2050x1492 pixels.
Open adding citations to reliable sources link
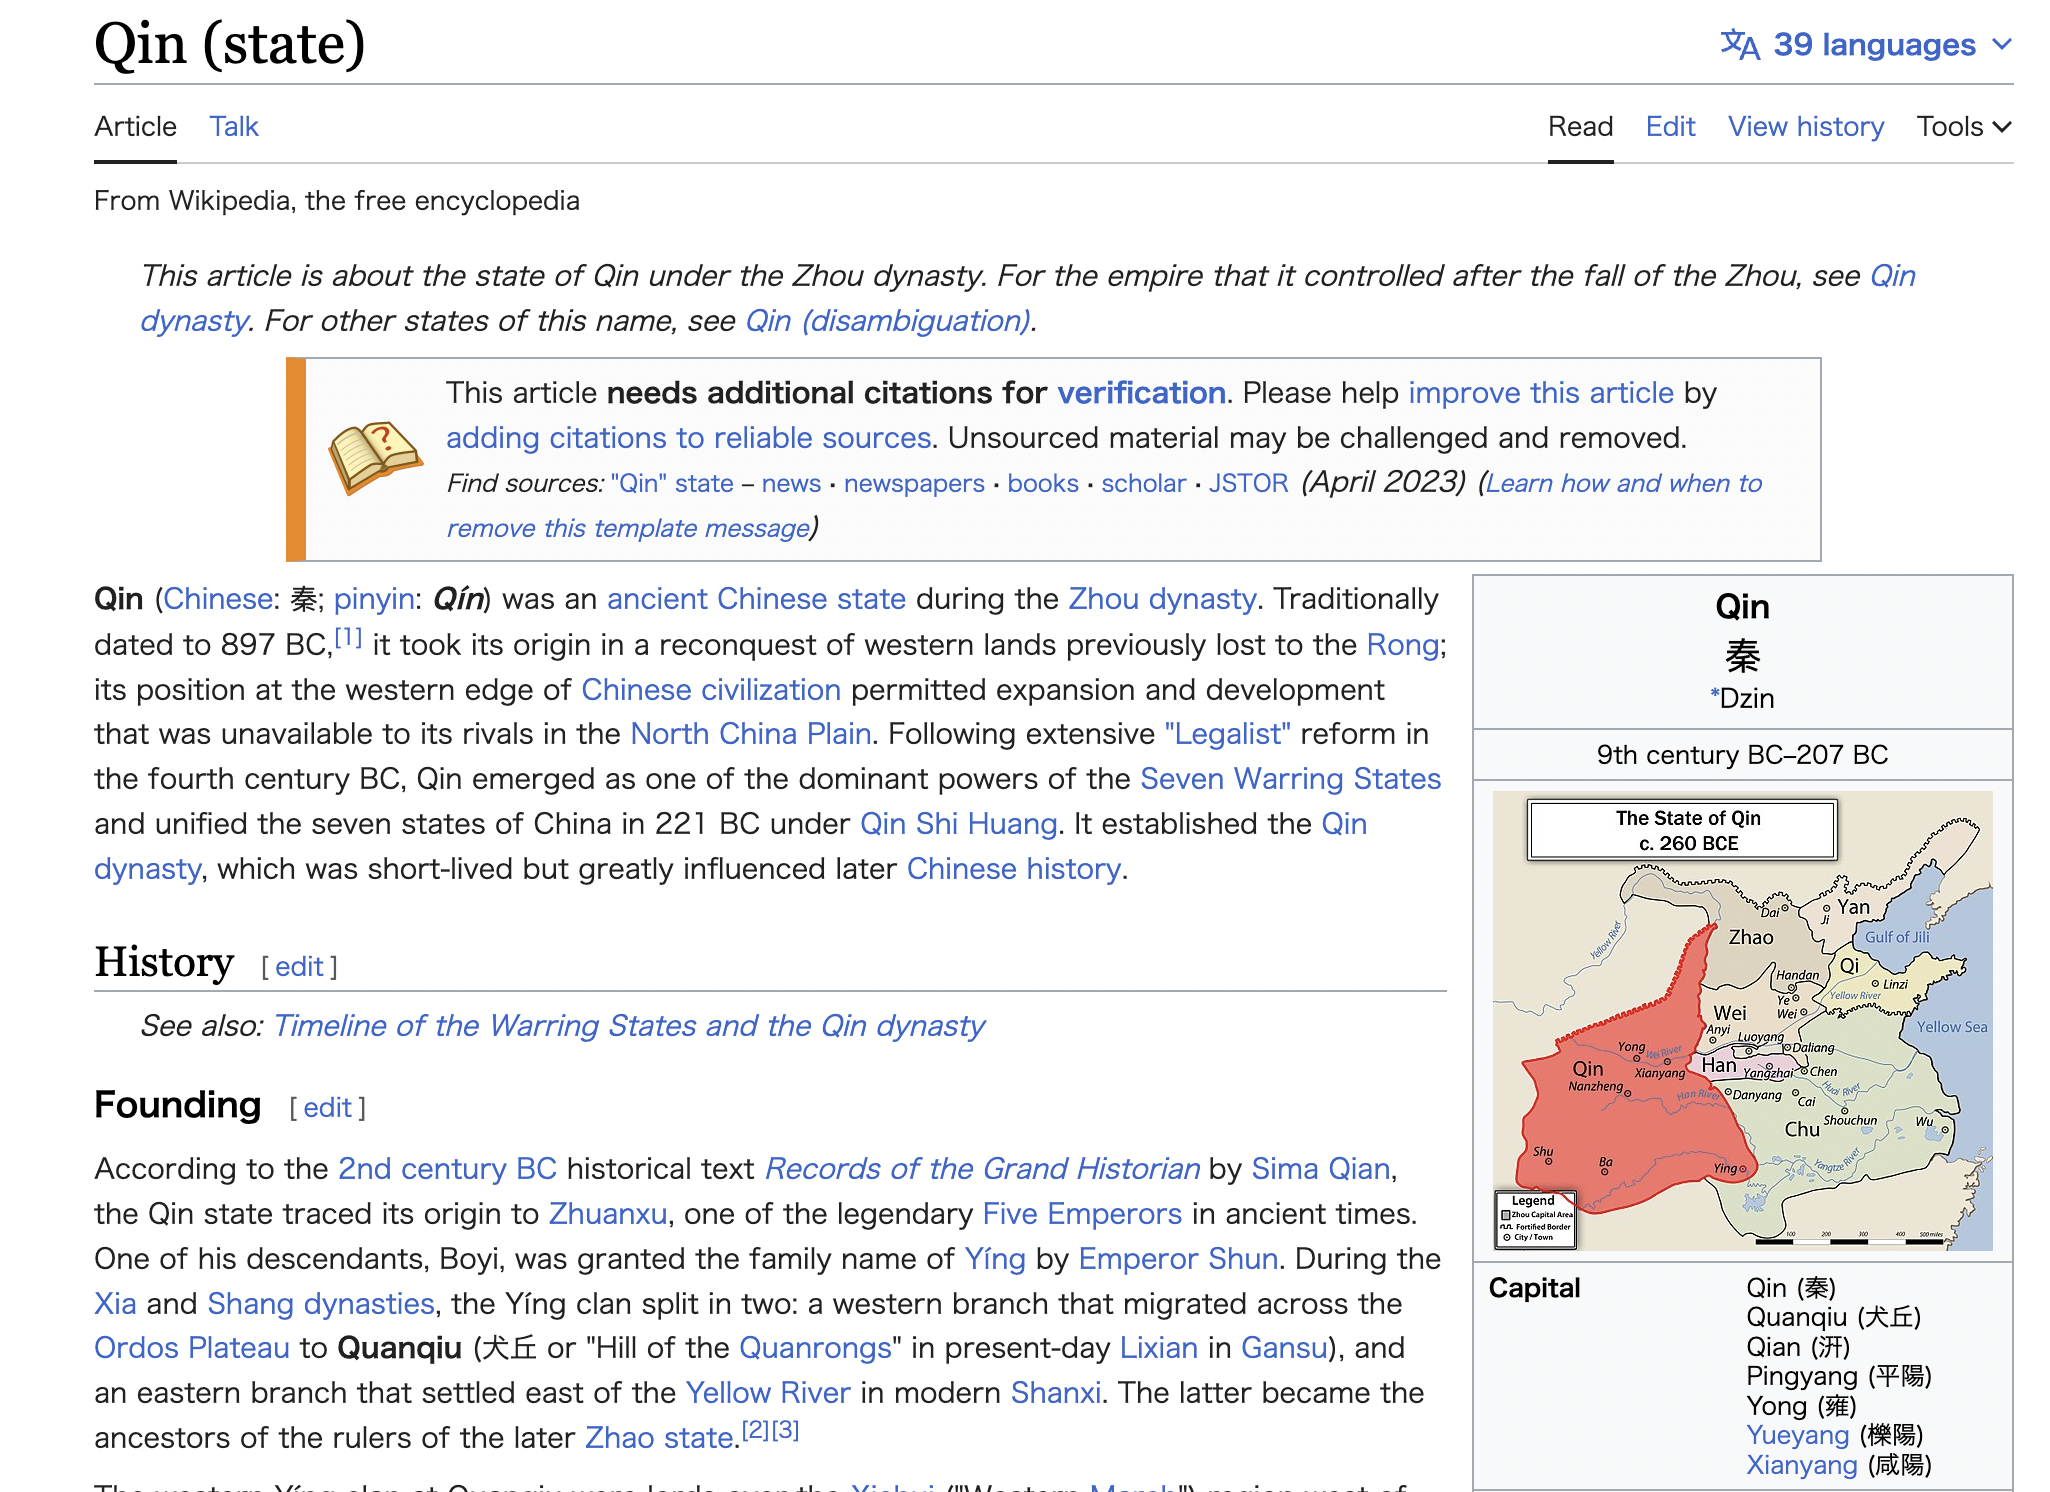pos(689,437)
